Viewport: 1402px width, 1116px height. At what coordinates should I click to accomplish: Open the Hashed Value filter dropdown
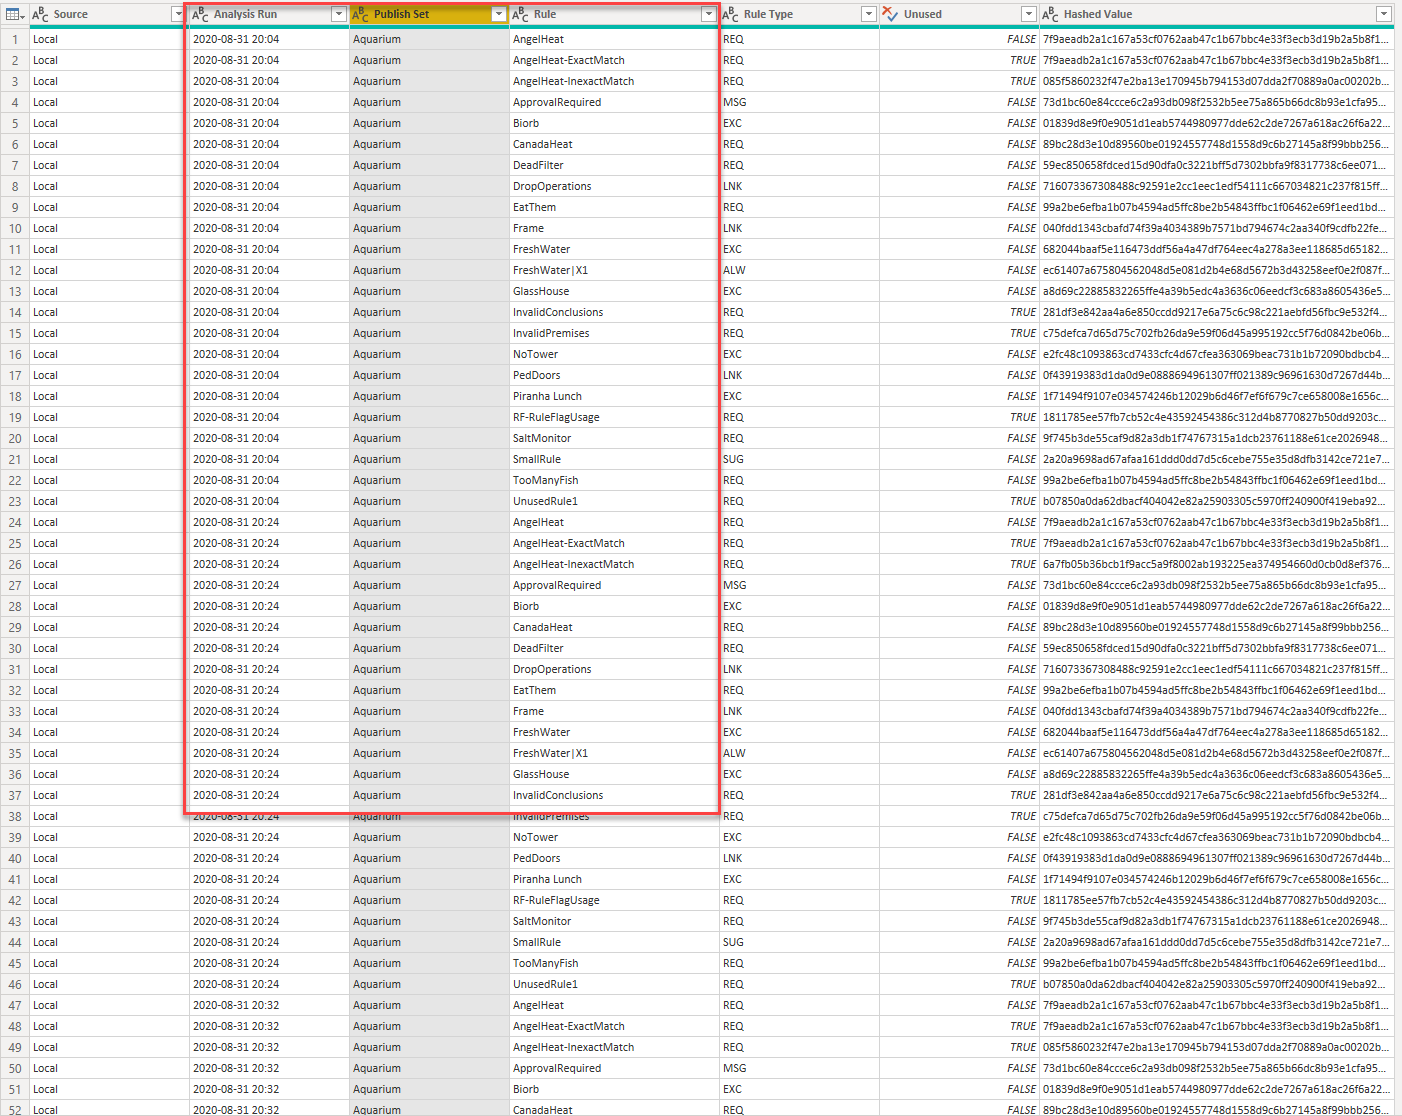[x=1383, y=14]
